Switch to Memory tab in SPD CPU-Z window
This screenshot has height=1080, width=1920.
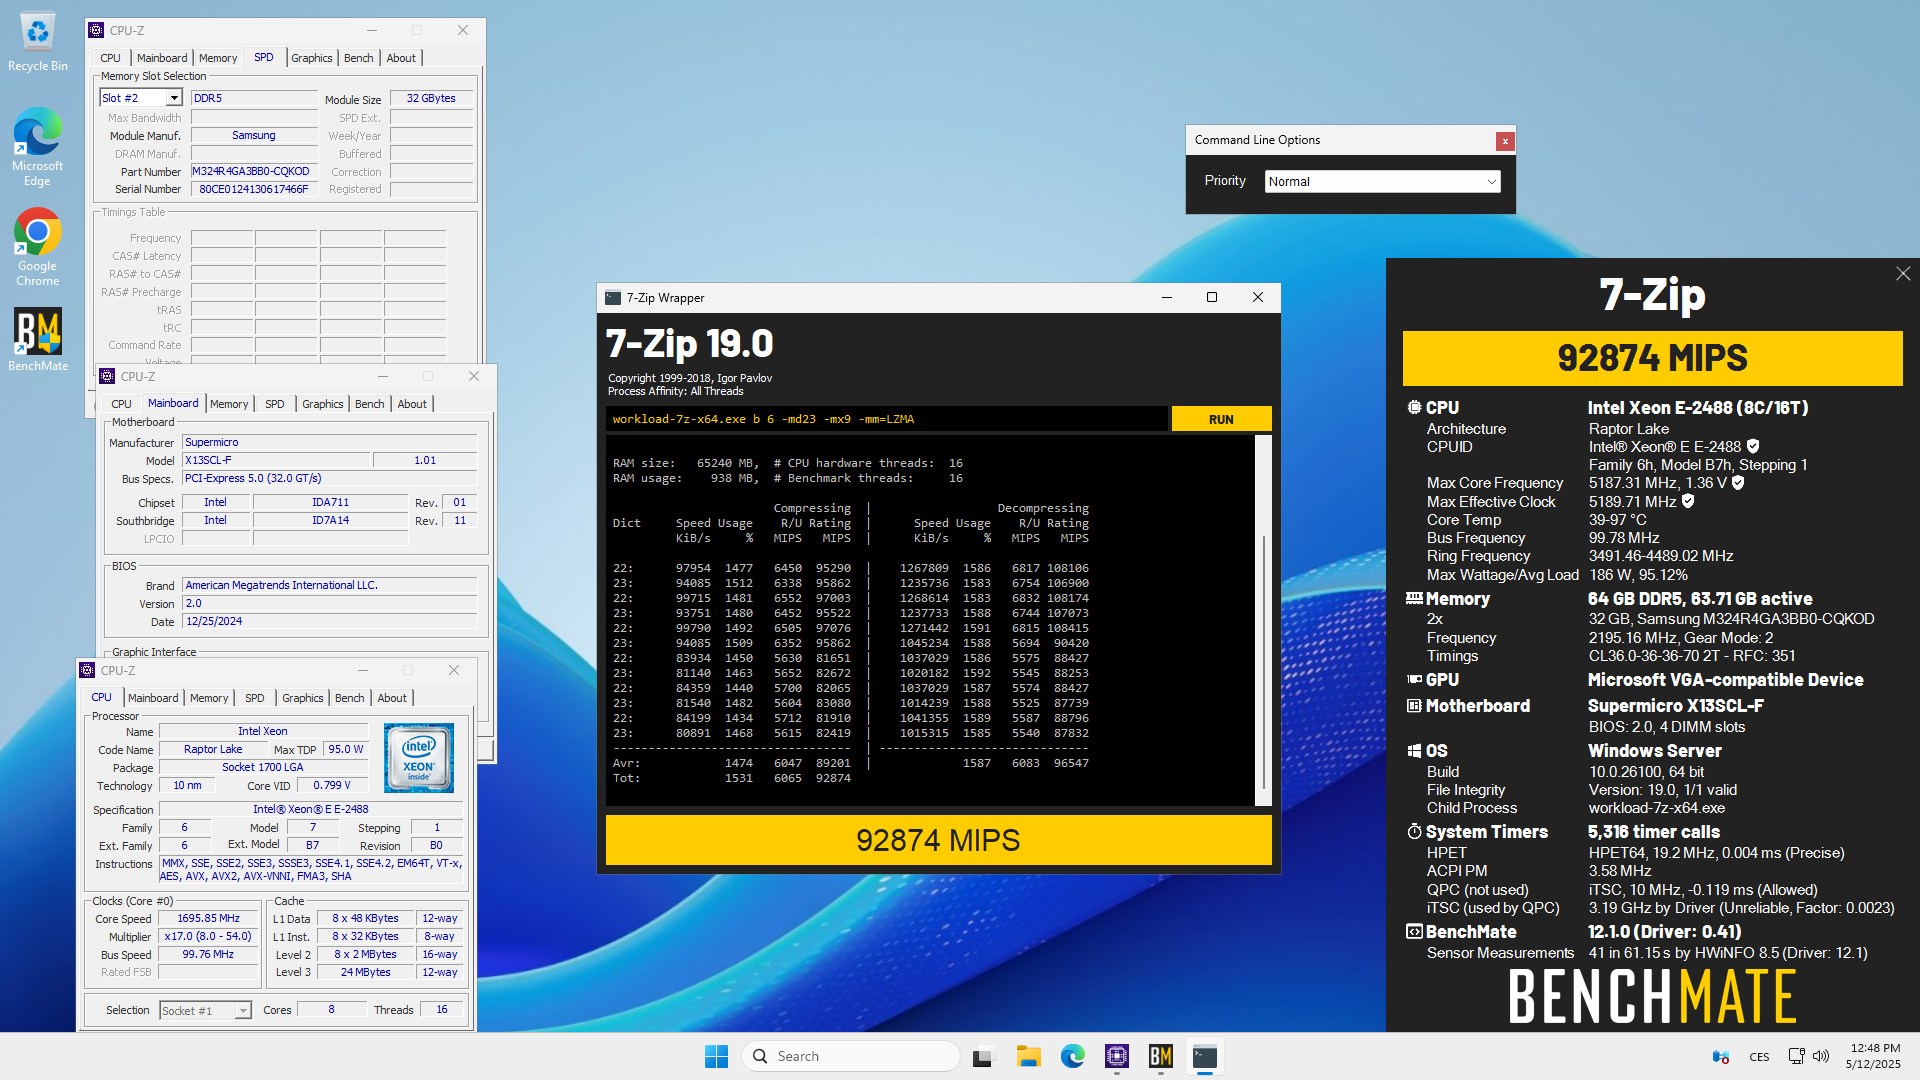point(217,58)
